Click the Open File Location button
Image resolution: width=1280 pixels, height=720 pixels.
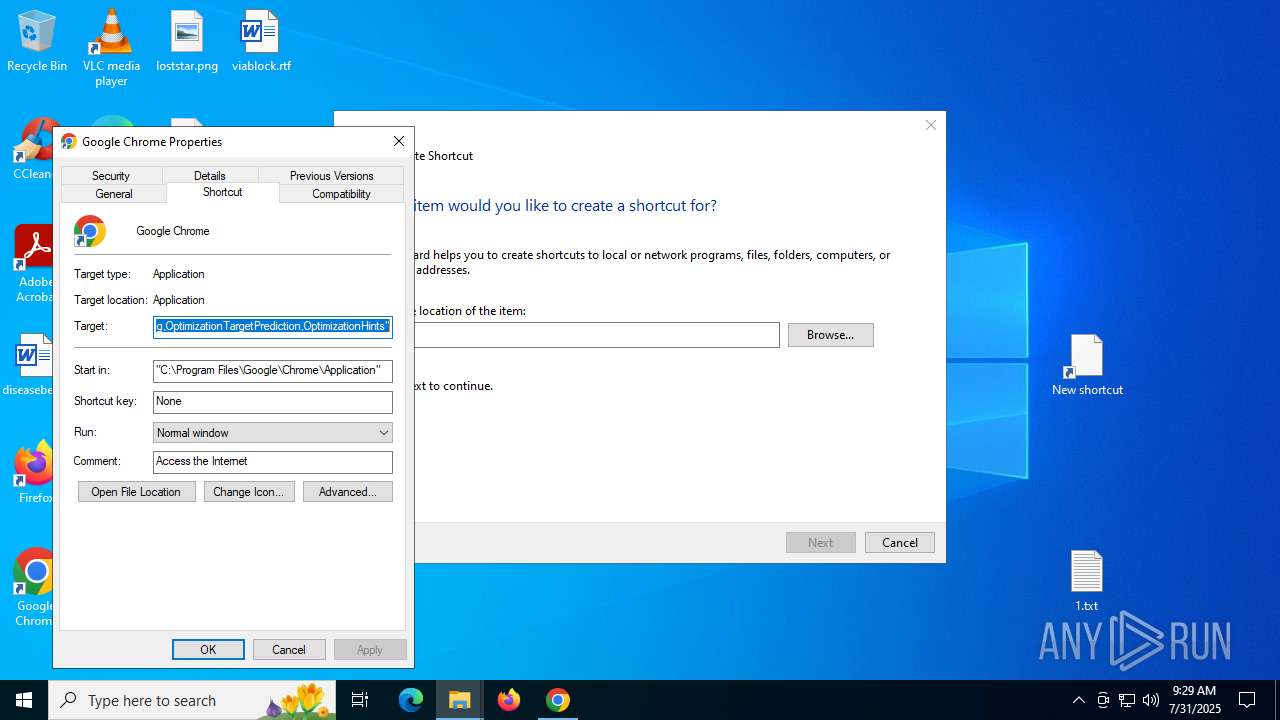click(x=136, y=491)
